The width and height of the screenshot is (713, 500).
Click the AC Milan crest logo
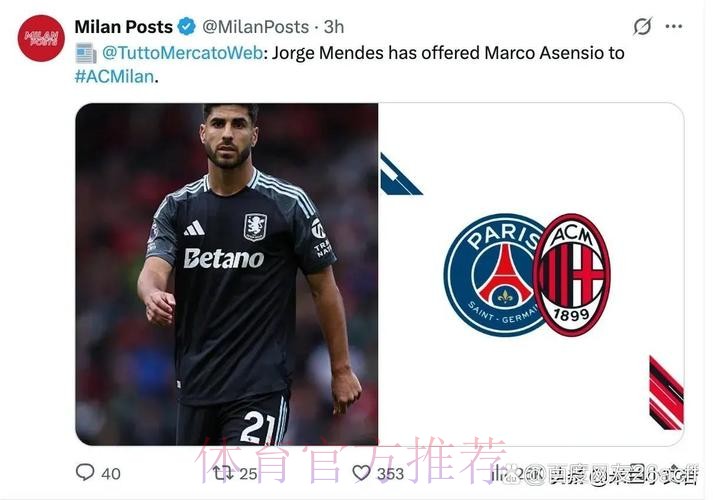571,275
